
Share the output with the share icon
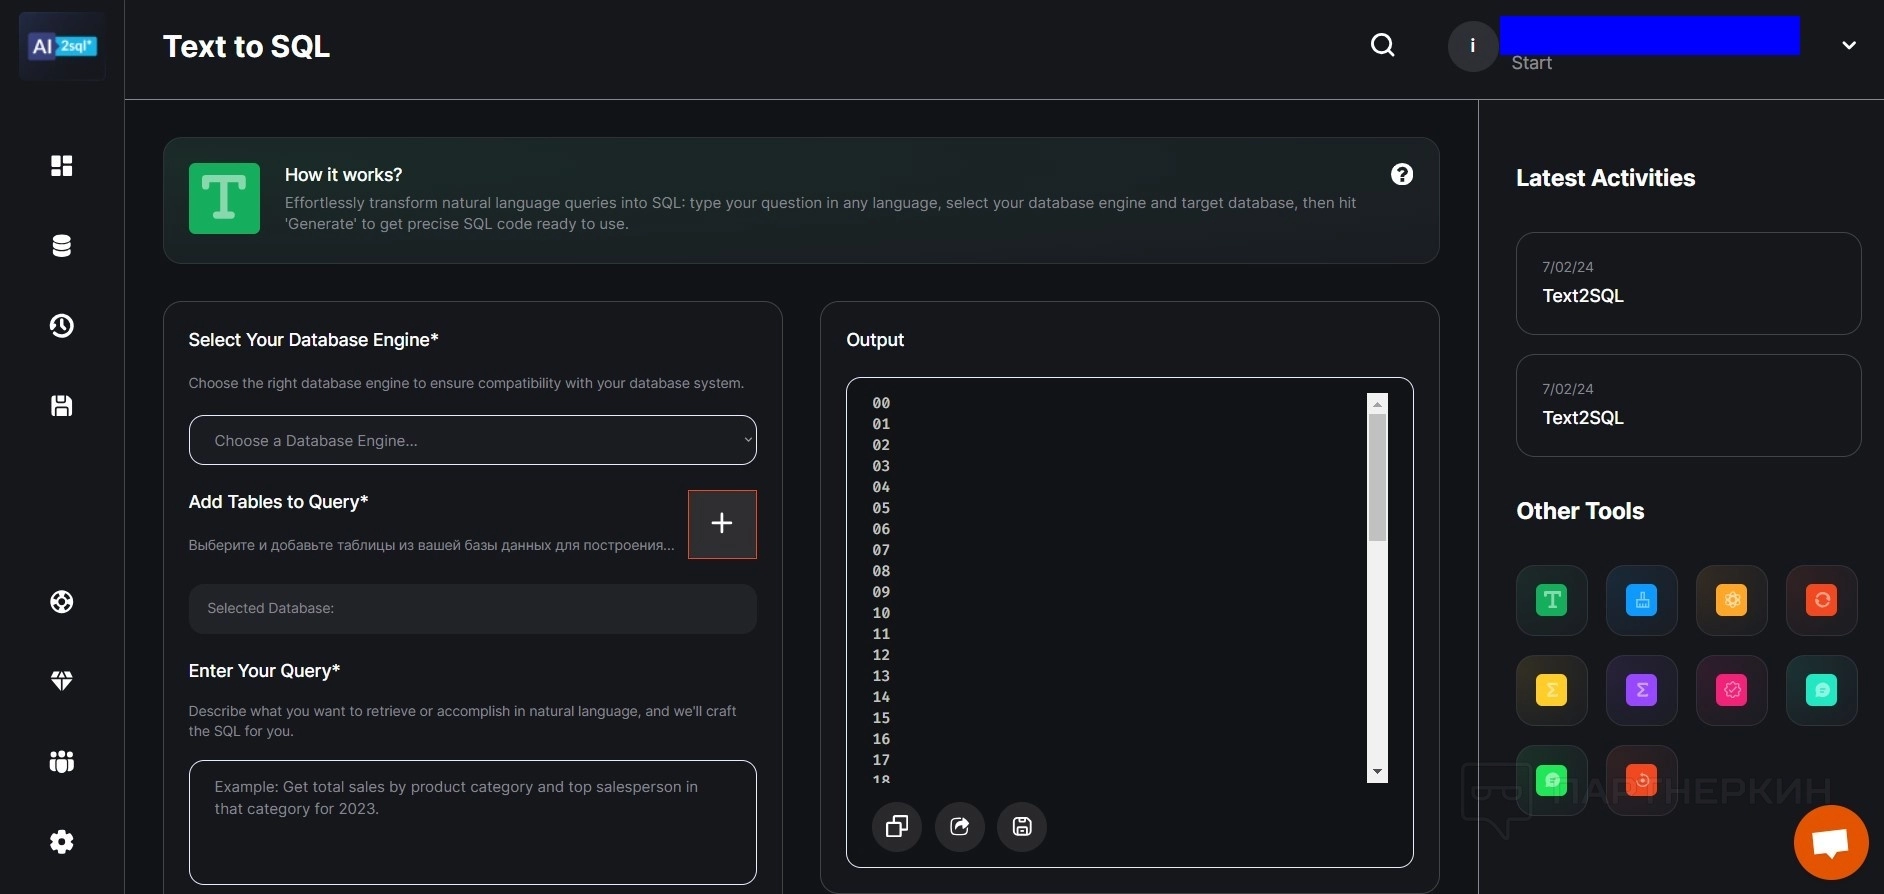click(x=960, y=826)
